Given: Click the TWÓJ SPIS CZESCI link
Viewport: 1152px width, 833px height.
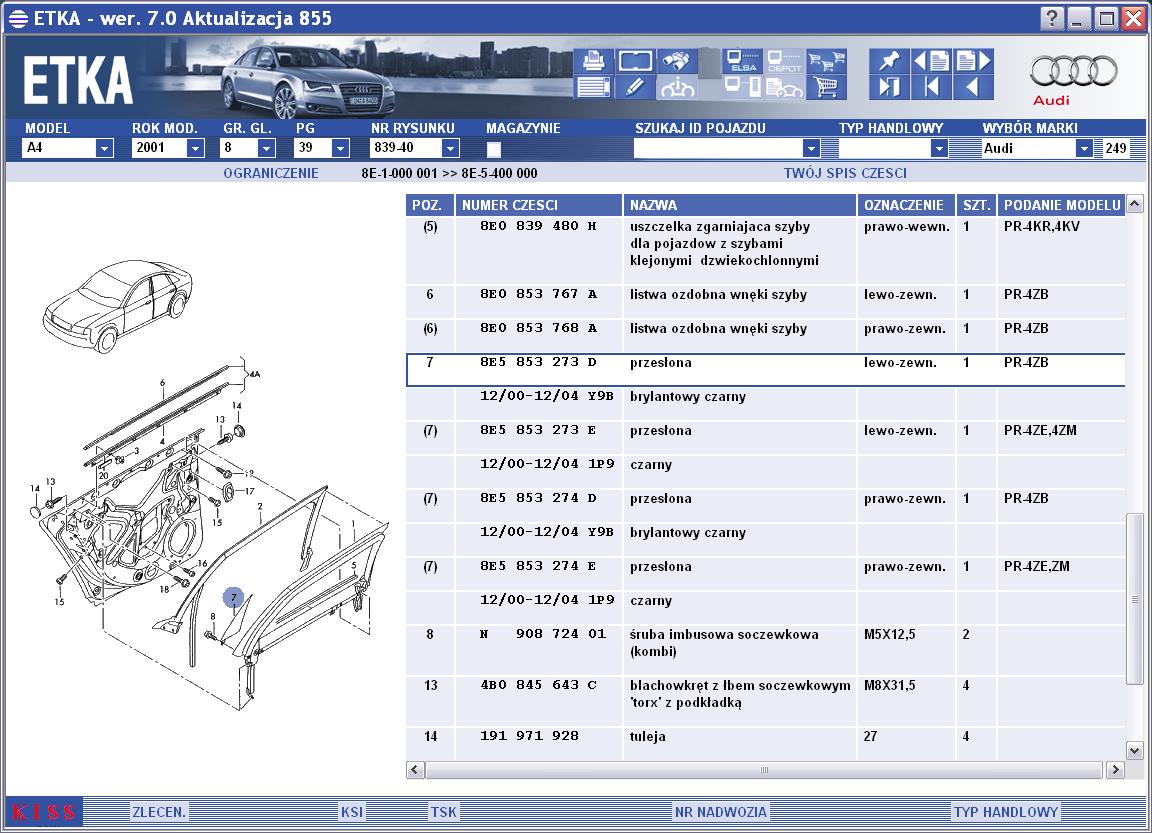Looking at the screenshot, I should 845,173.
